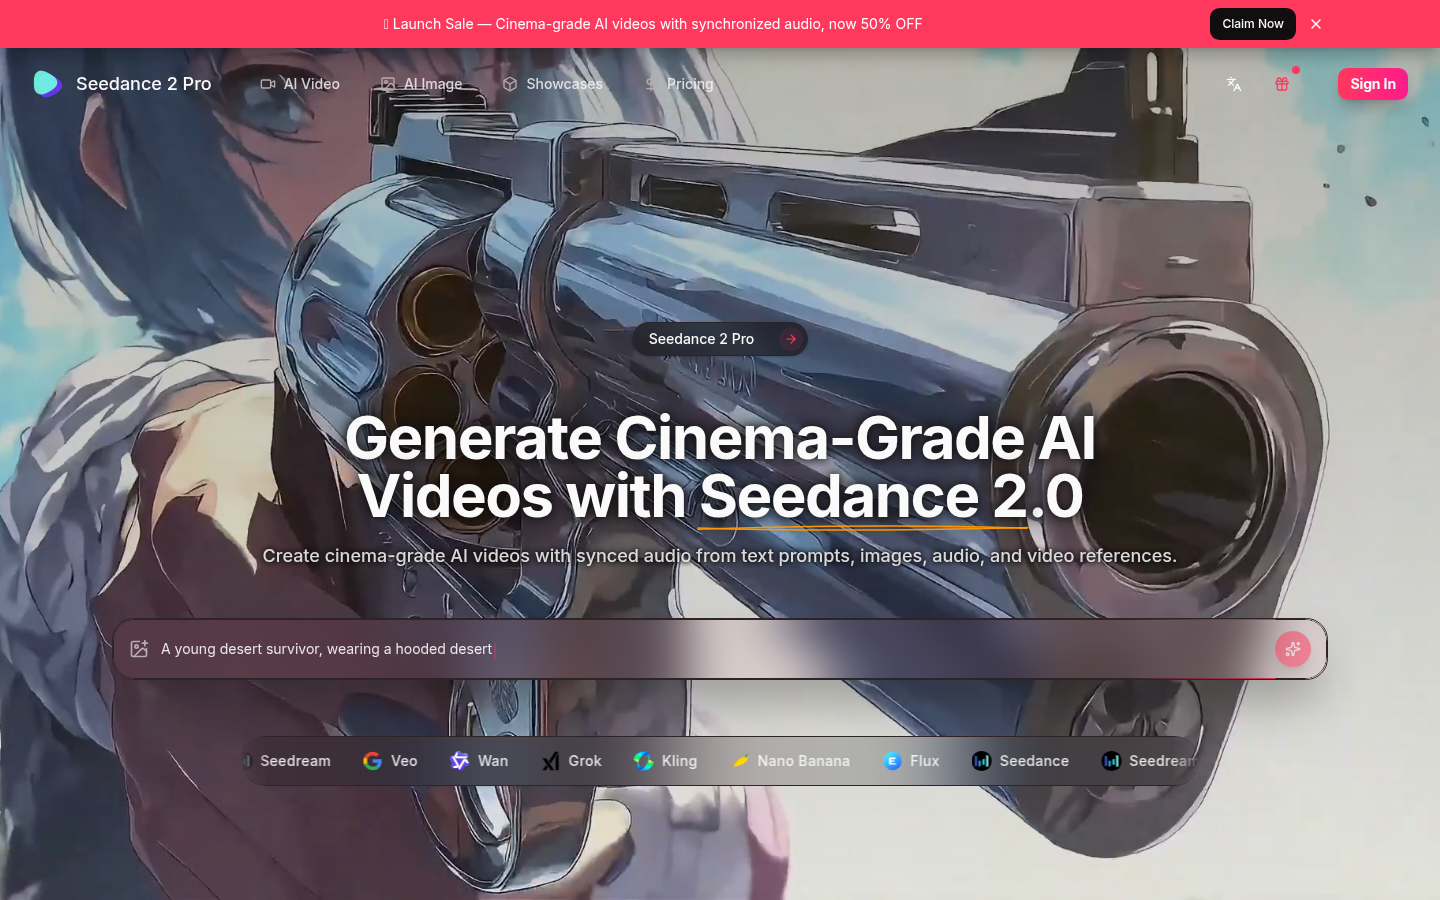
Task: Click the Nano Banana icon
Action: click(x=741, y=761)
